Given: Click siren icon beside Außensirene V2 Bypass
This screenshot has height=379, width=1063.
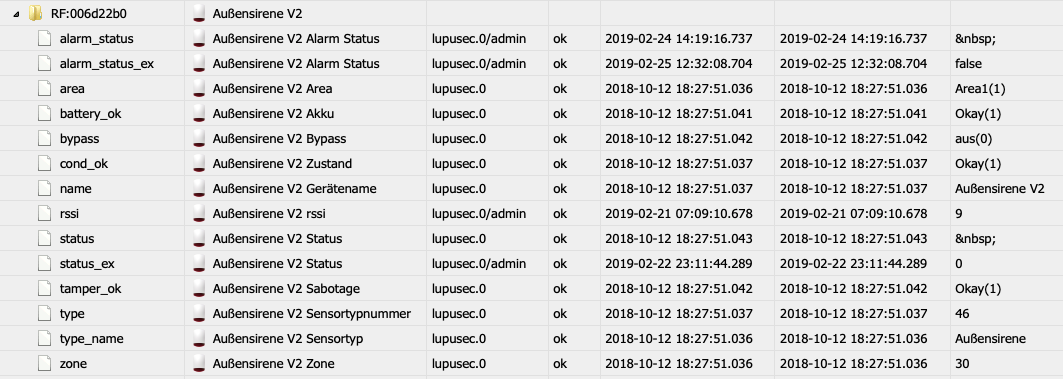Looking at the screenshot, I should pos(199,138).
